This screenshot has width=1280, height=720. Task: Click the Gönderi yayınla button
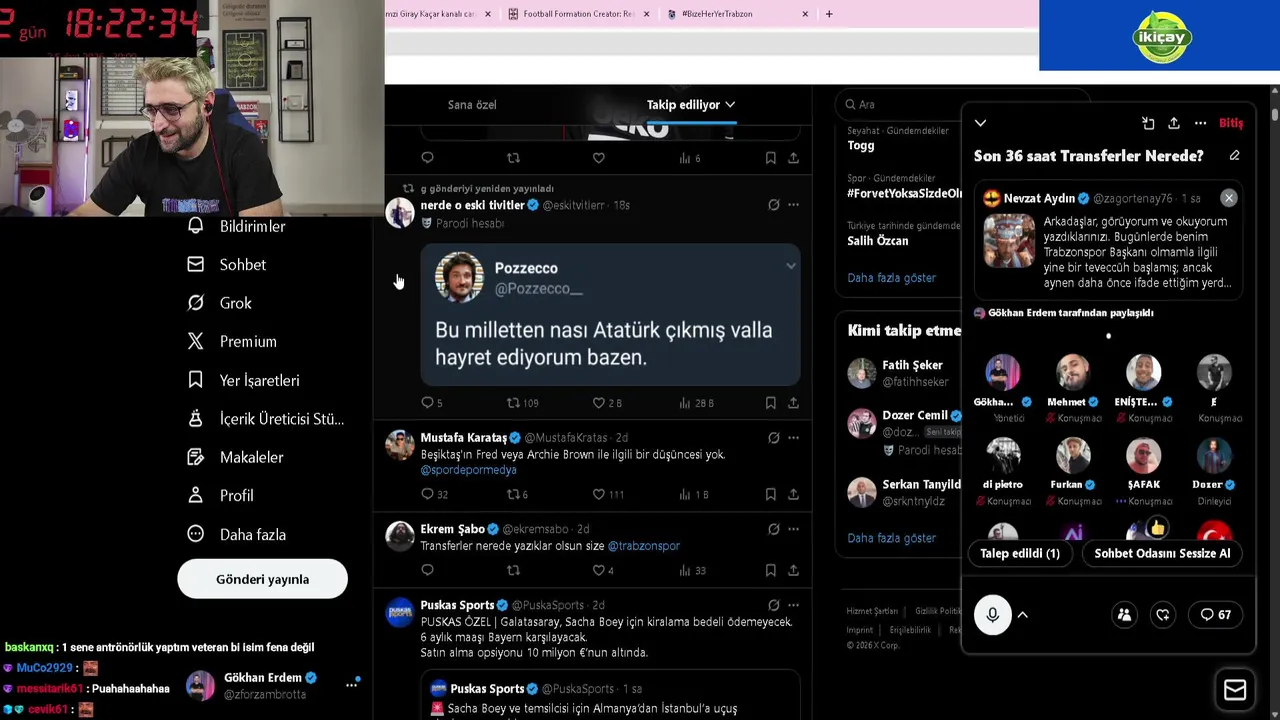(262, 579)
